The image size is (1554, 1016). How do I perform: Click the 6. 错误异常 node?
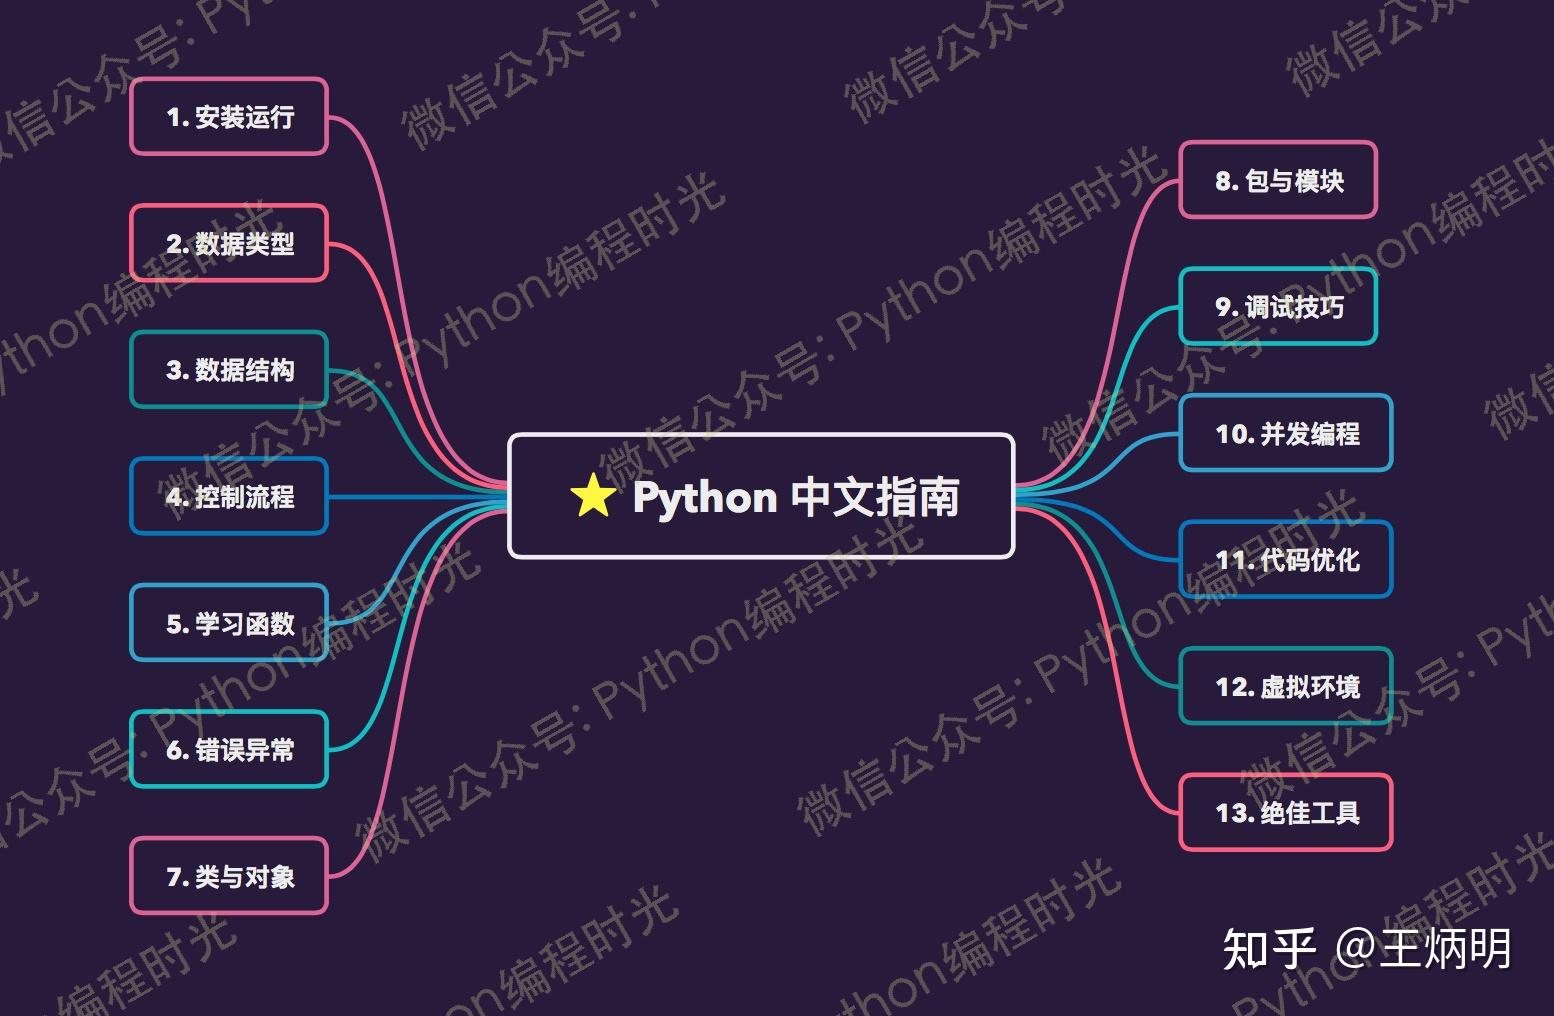click(x=228, y=751)
